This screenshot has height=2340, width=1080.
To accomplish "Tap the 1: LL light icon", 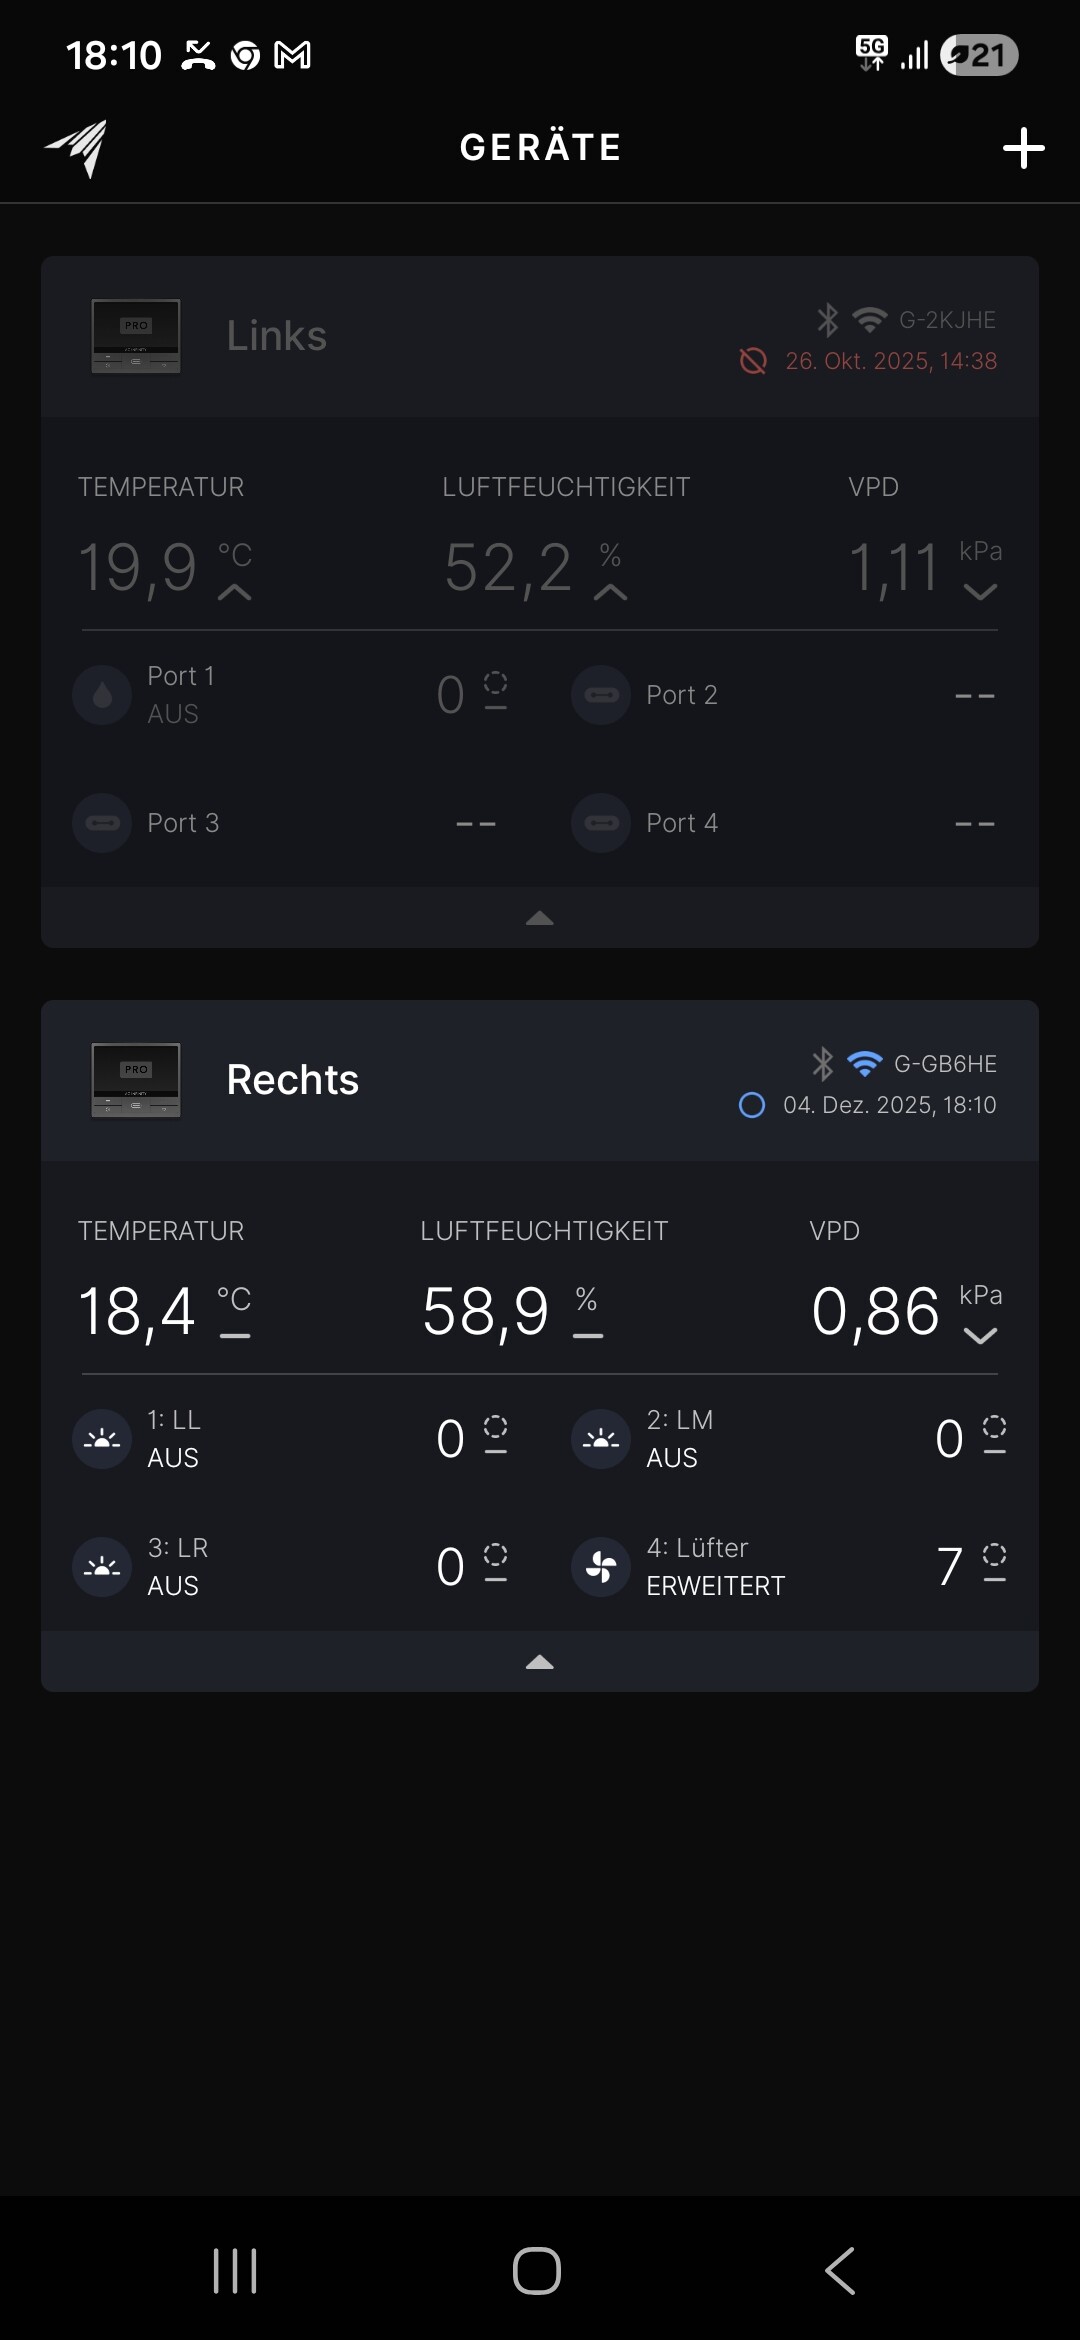I will pos(102,1439).
